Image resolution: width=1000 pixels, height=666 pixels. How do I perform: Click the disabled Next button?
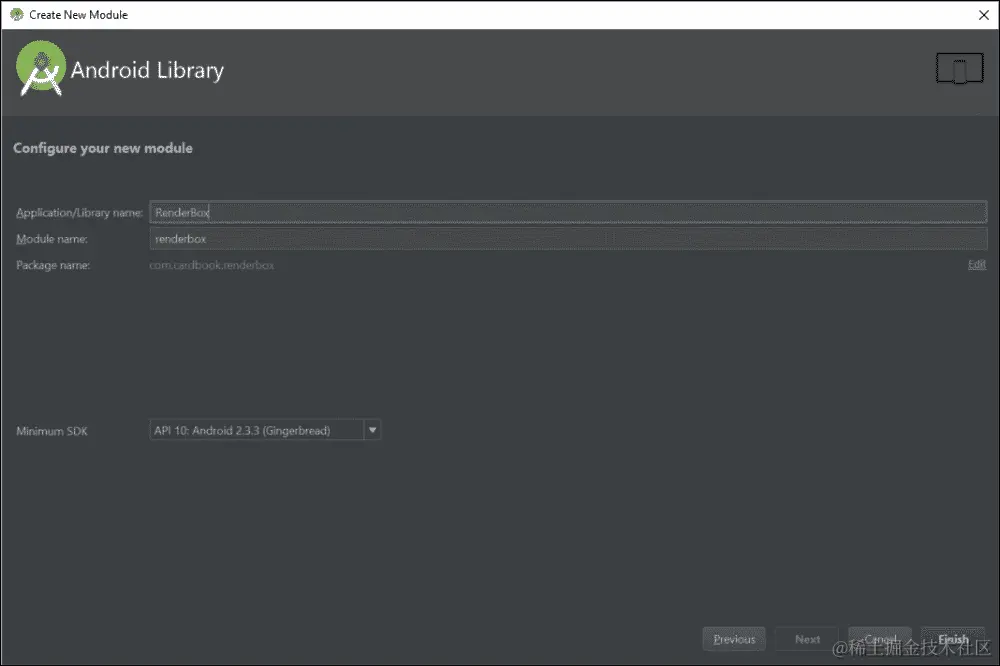(806, 638)
